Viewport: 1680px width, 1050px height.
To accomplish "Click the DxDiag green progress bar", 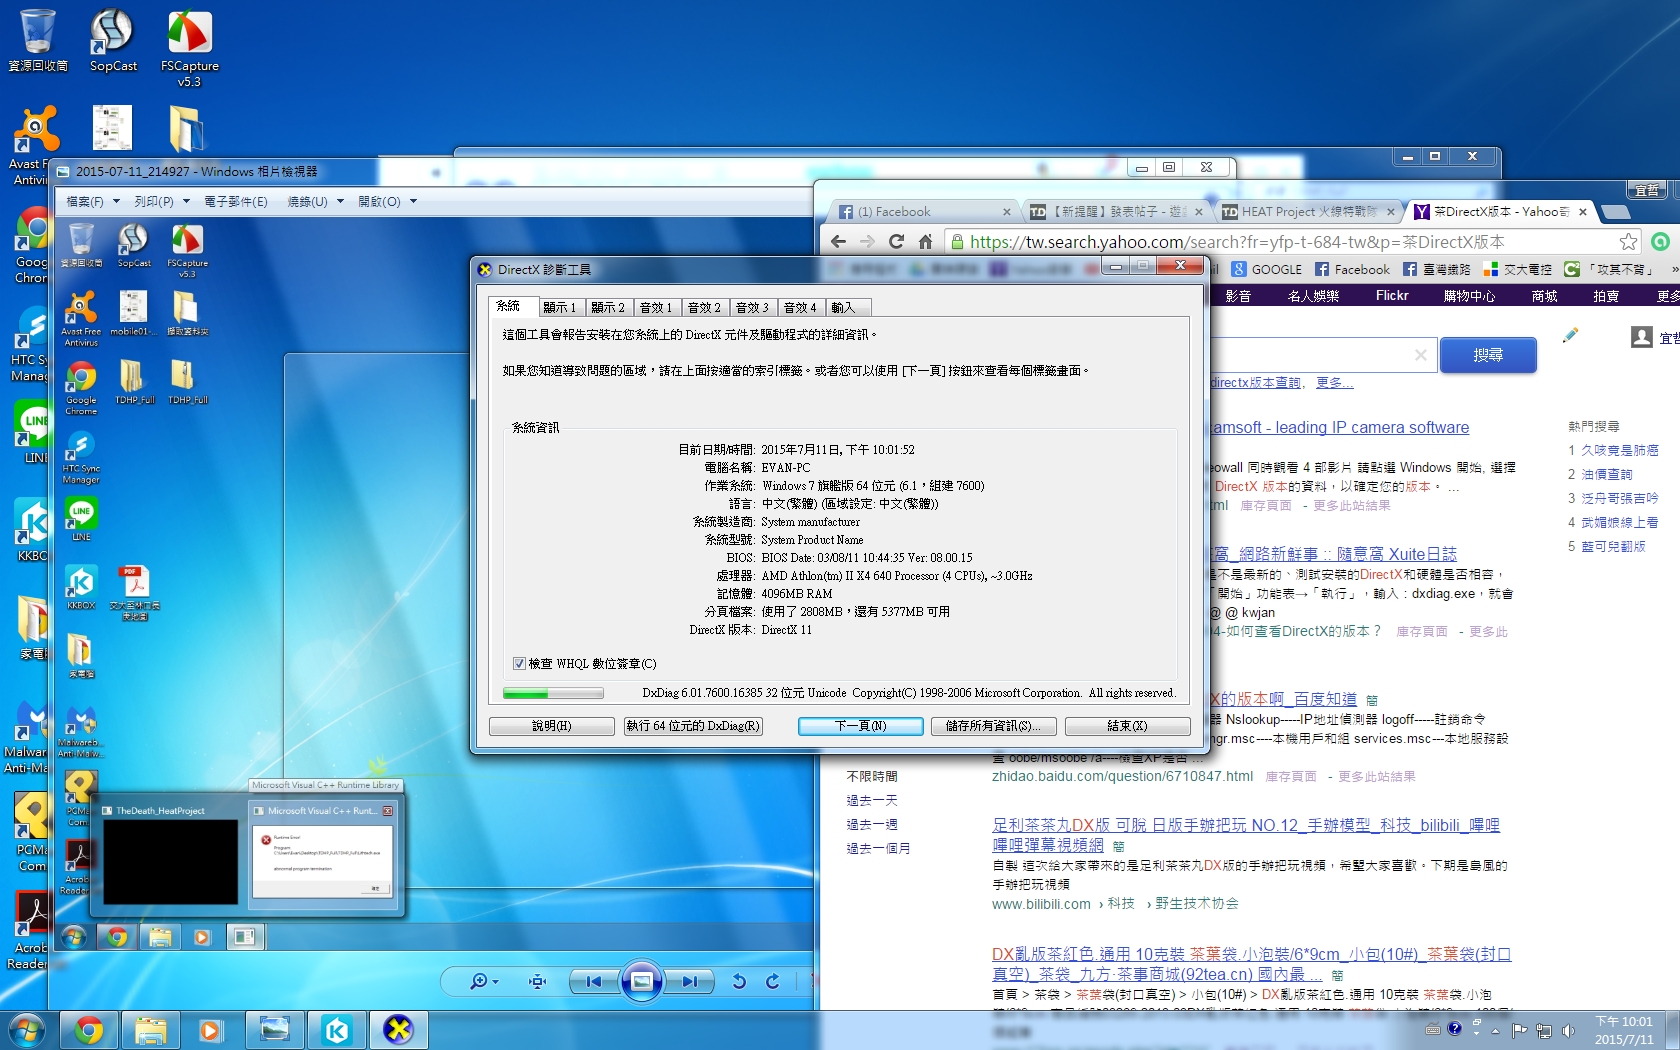I will 553,693.
